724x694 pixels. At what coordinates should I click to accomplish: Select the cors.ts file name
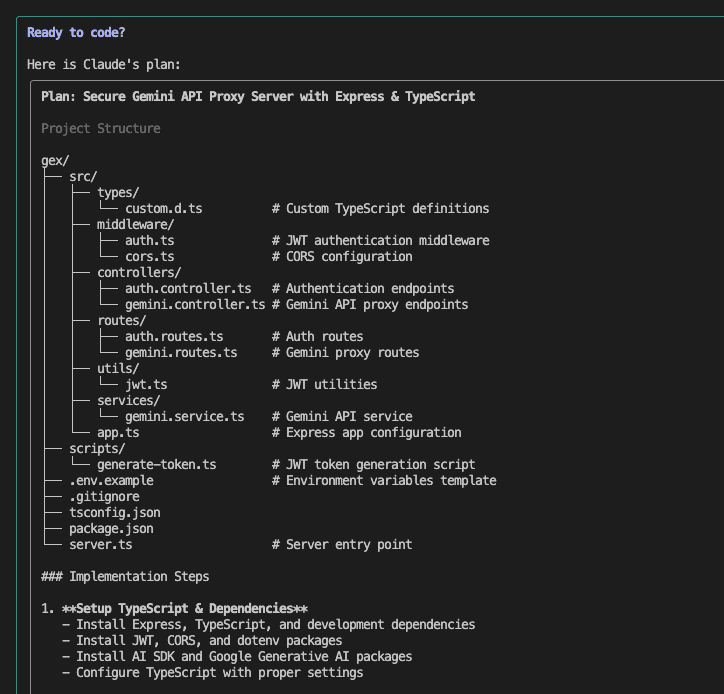tap(150, 257)
